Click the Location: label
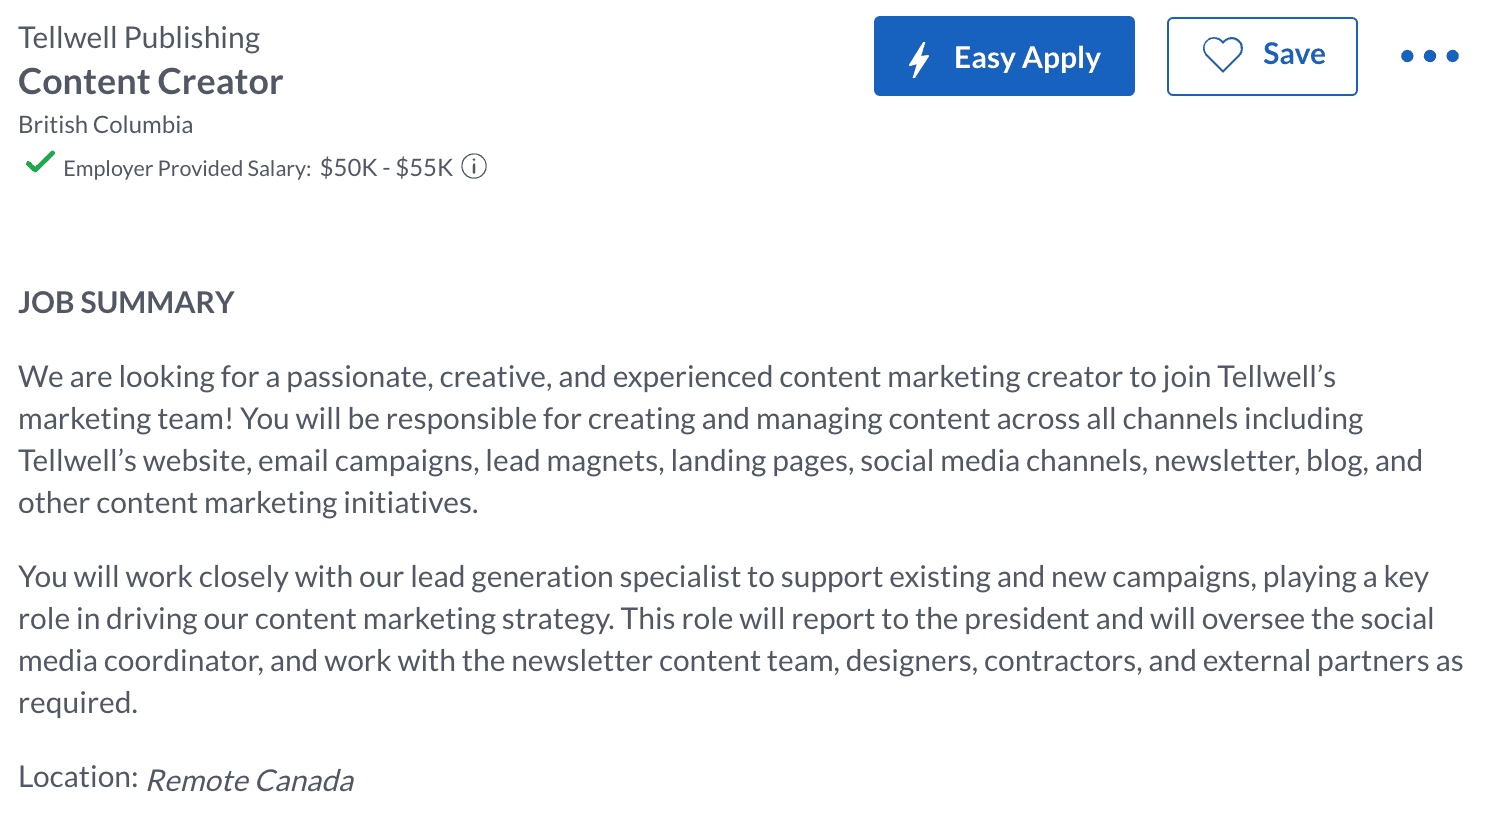Screen dimensions: 1500x820 [x=78, y=777]
